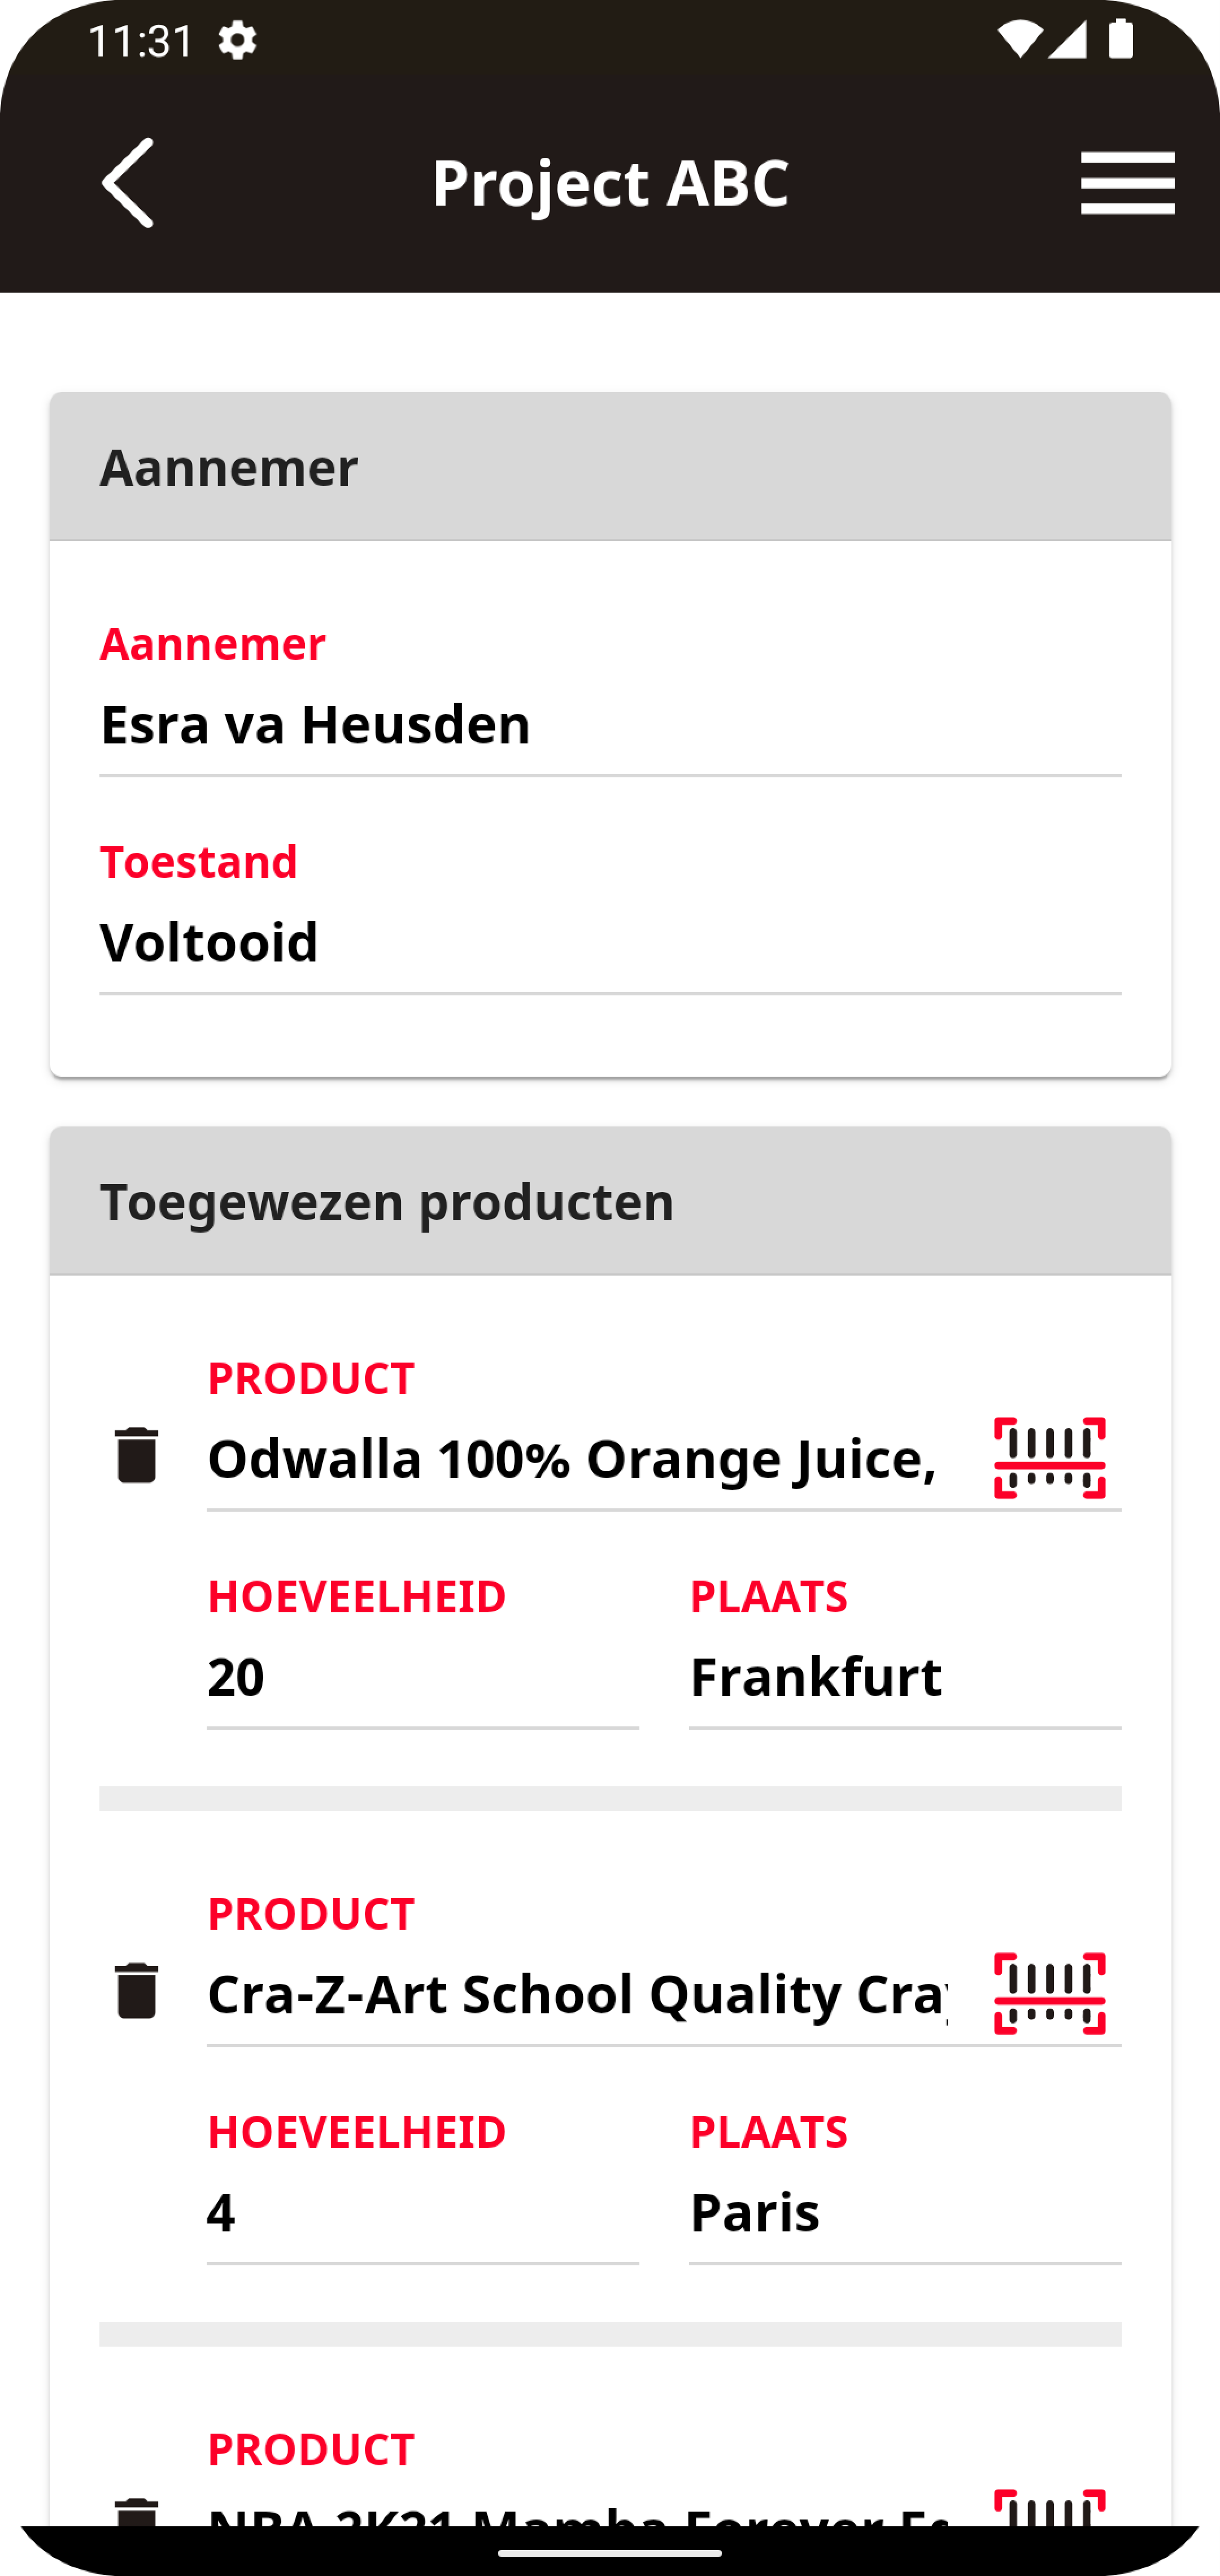Scan barcode for the NBA 2K21 product

tap(1049, 2506)
